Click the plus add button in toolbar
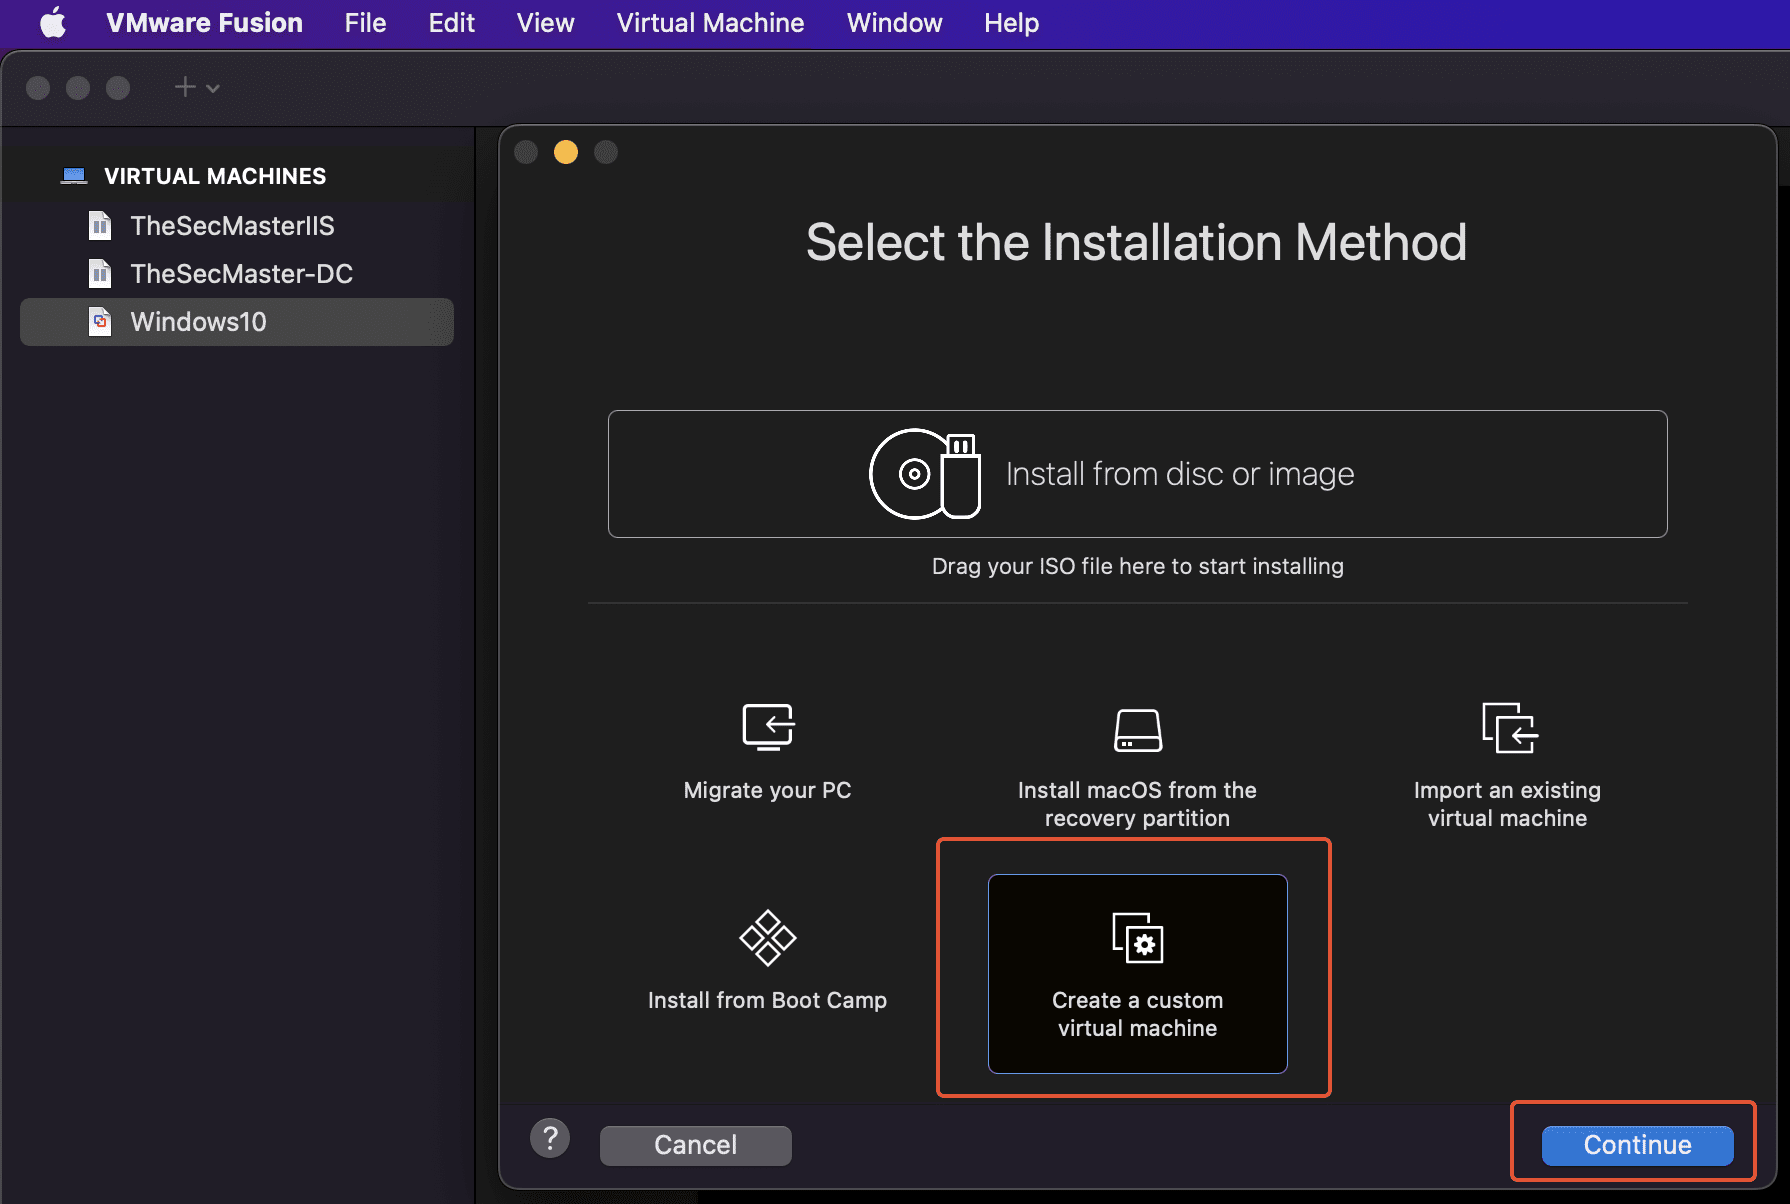The image size is (1790, 1204). pos(185,88)
